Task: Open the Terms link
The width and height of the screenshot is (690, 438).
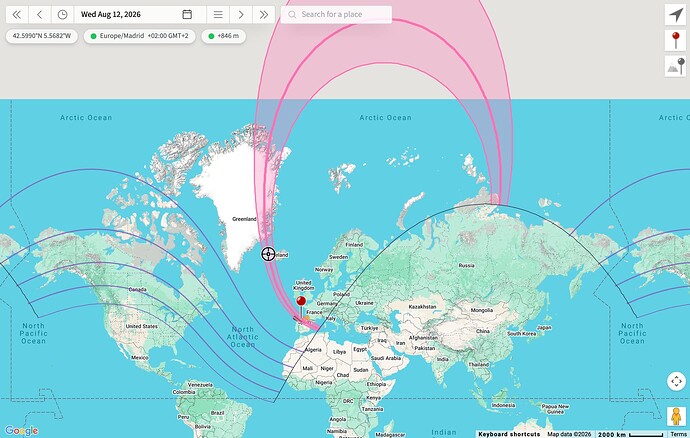Action: tap(678, 434)
